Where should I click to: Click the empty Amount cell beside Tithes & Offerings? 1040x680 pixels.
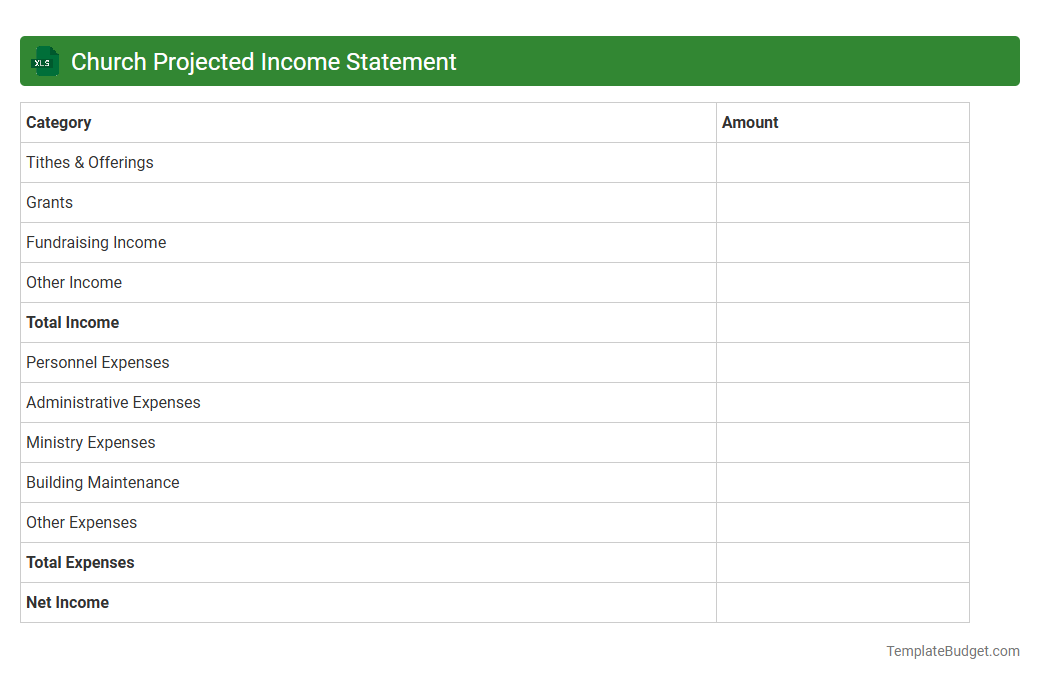(842, 162)
